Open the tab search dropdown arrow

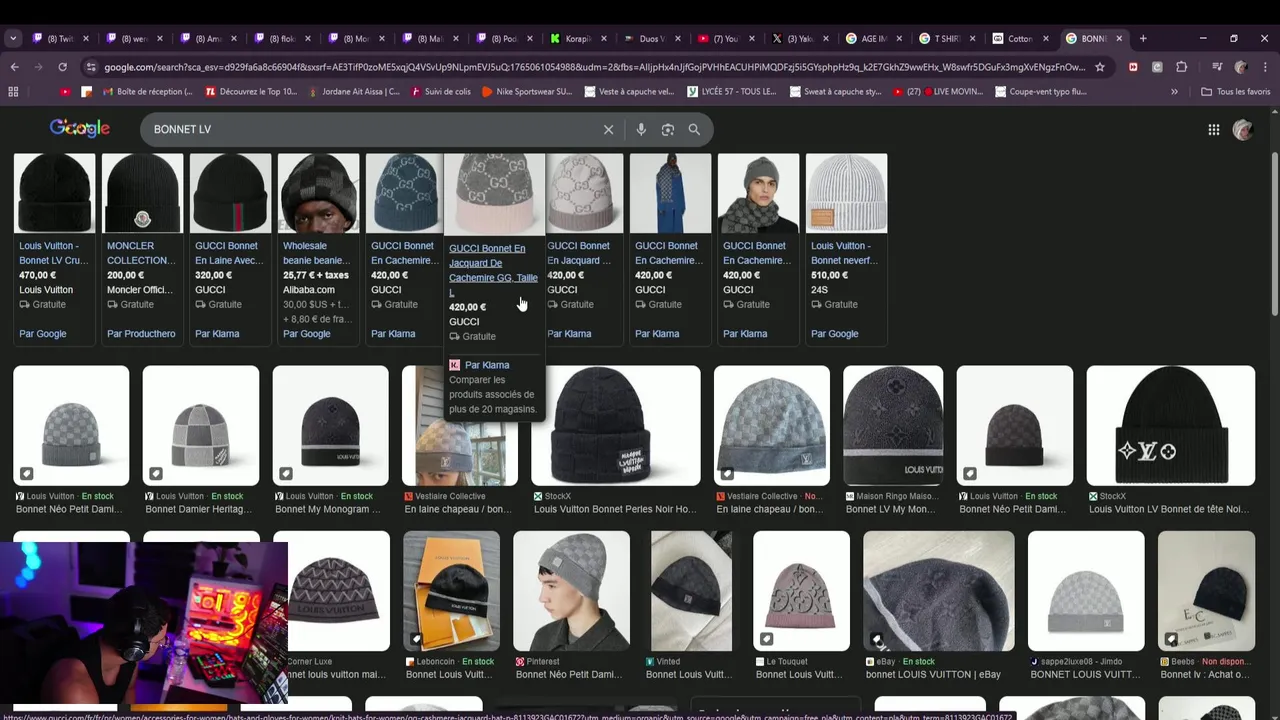pos(13,38)
